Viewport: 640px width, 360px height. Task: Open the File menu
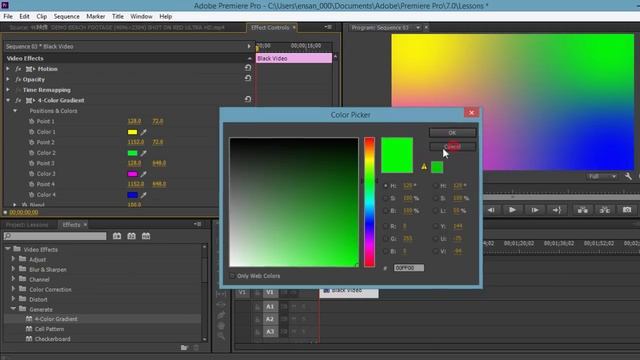(x=8, y=16)
